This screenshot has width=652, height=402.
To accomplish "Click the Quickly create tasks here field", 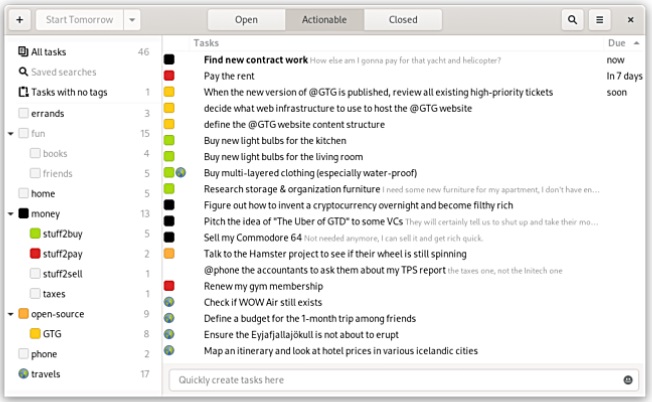I will point(403,380).
